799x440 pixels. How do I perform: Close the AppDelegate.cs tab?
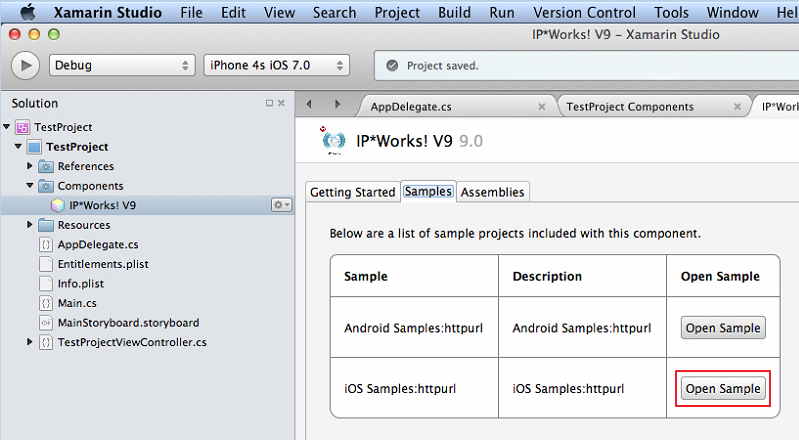[x=542, y=107]
